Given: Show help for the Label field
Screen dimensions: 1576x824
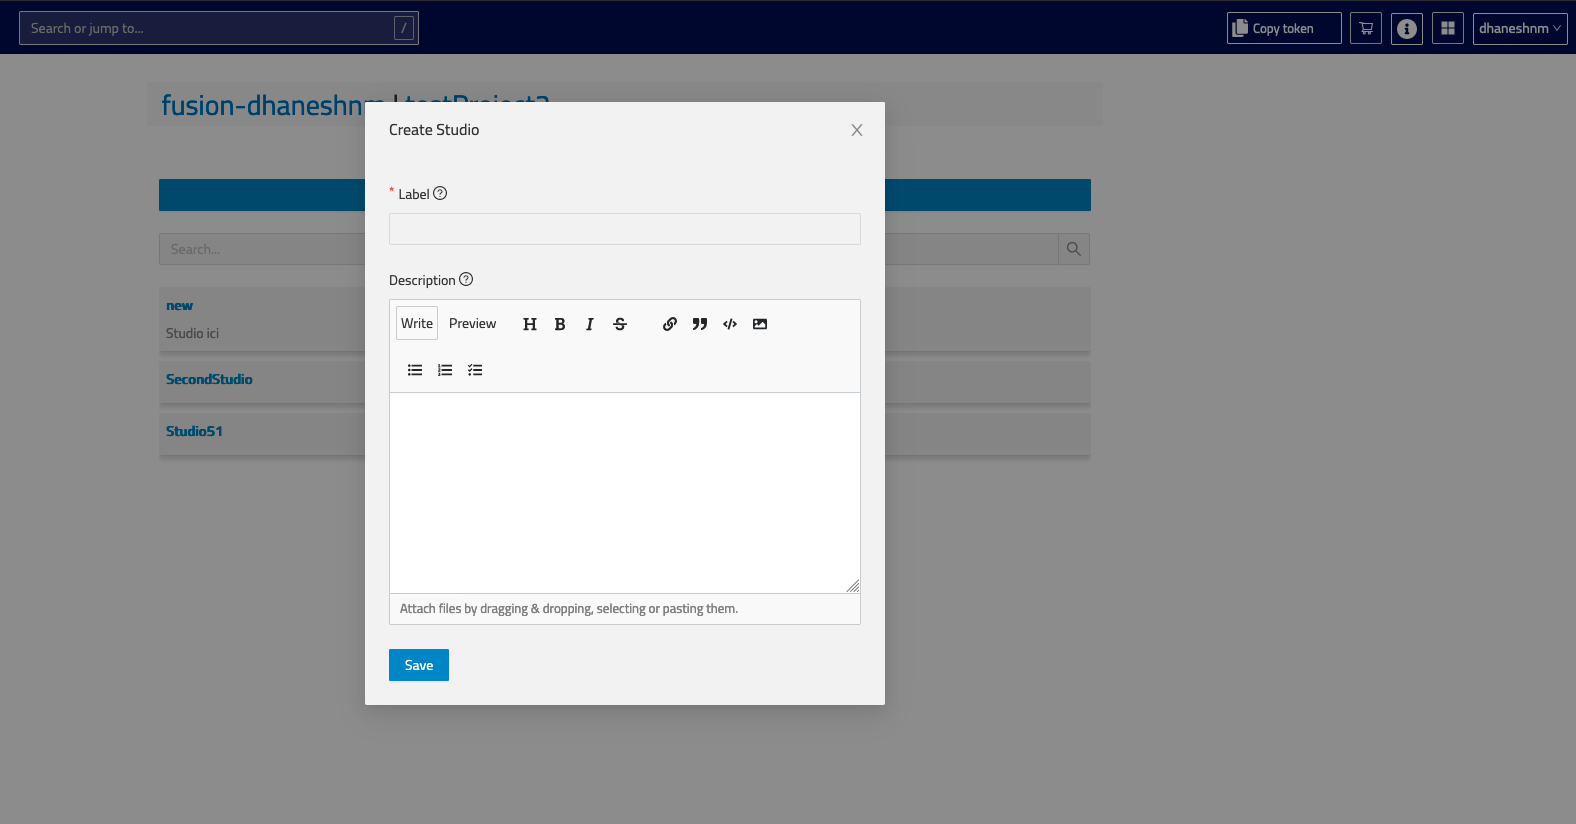Looking at the screenshot, I should 440,193.
